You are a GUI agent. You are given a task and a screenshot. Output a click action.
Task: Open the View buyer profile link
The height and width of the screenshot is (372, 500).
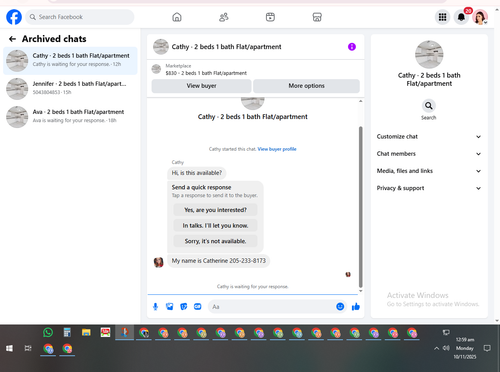277,149
